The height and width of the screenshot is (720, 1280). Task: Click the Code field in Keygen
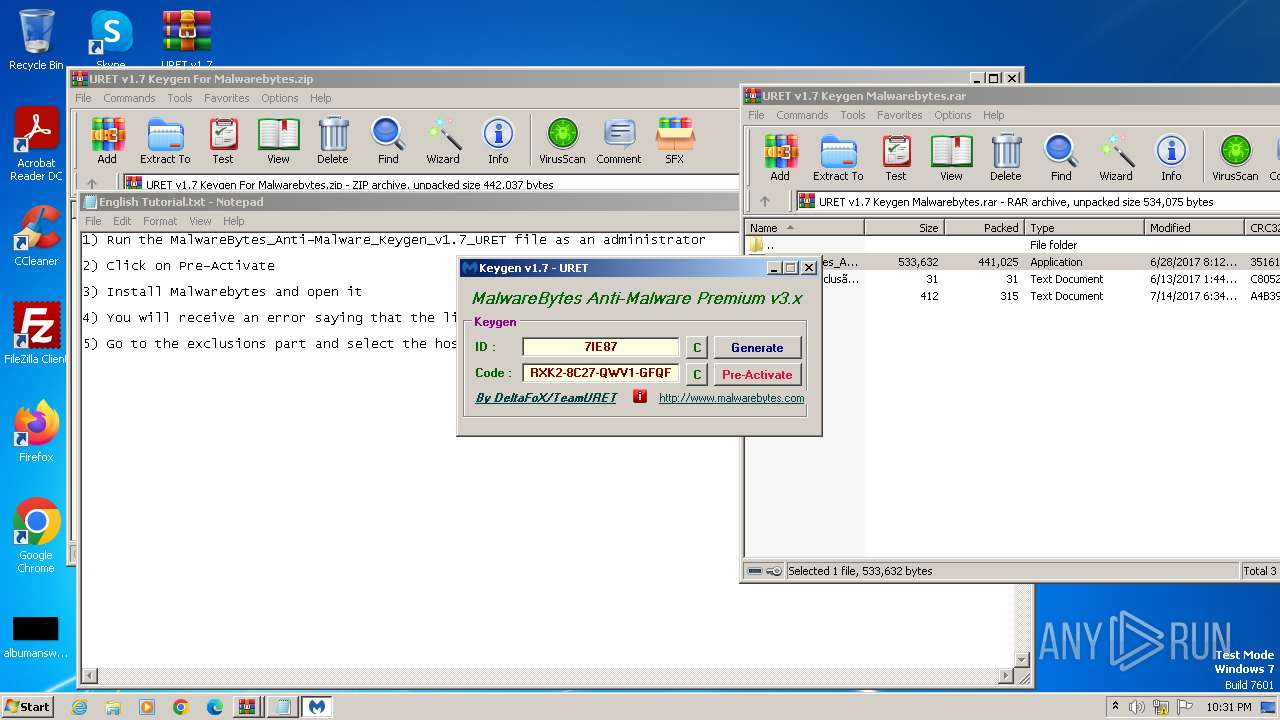click(601, 373)
